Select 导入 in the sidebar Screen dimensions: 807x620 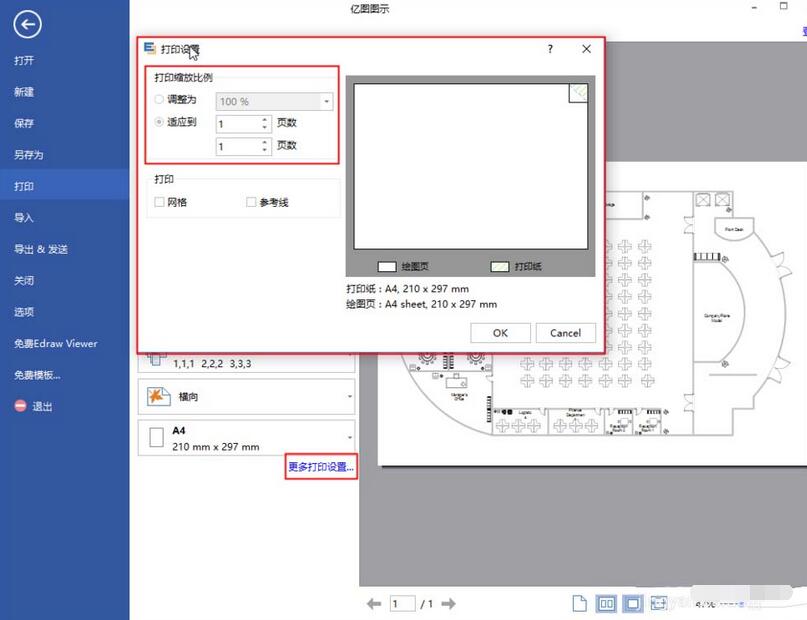pyautogui.click(x=24, y=218)
